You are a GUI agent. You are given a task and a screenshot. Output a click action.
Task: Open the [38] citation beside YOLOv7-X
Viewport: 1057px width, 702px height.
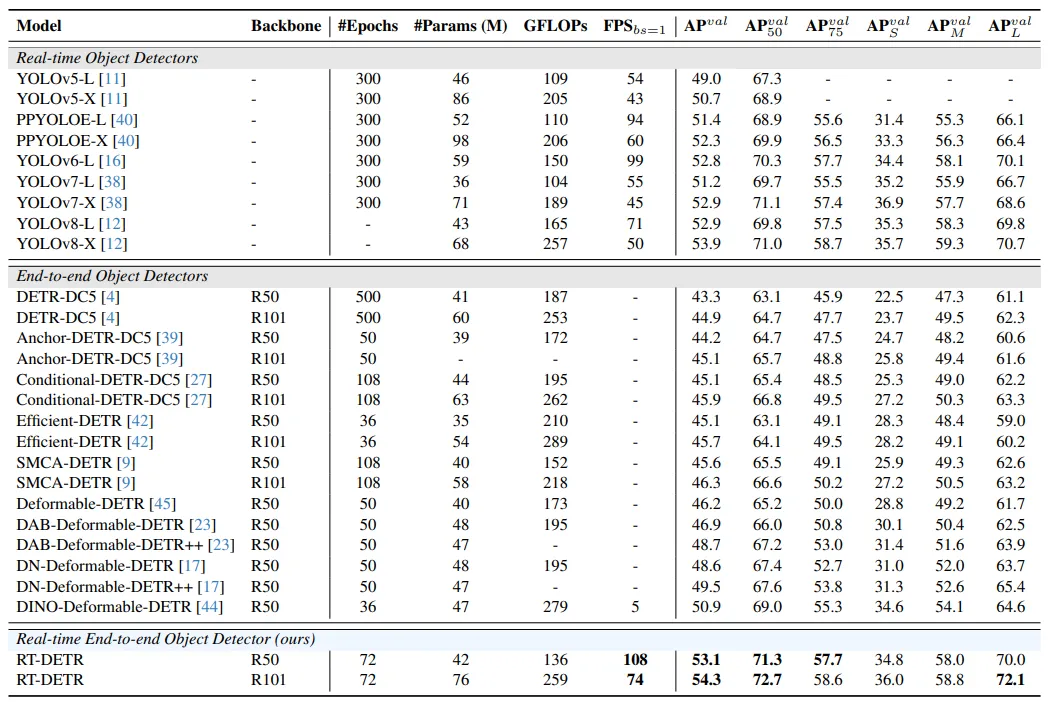coord(115,203)
